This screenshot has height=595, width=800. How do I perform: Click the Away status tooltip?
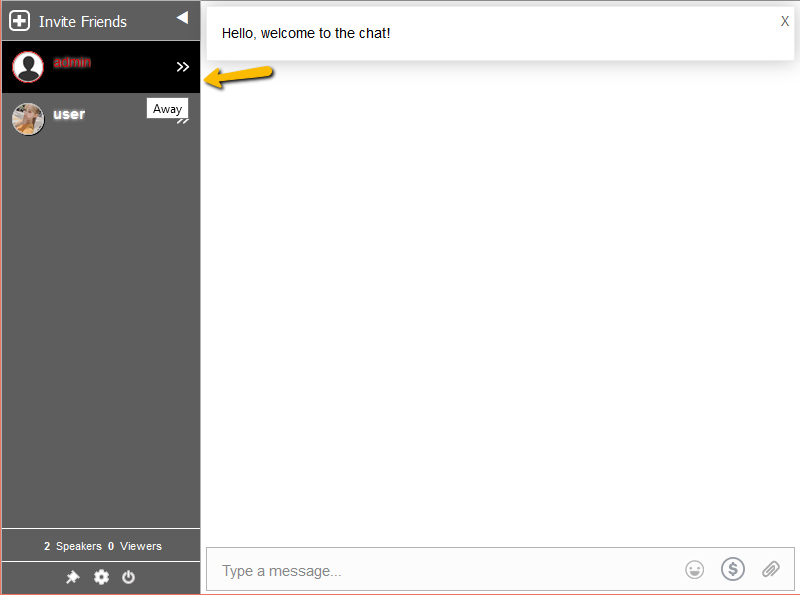coord(167,109)
